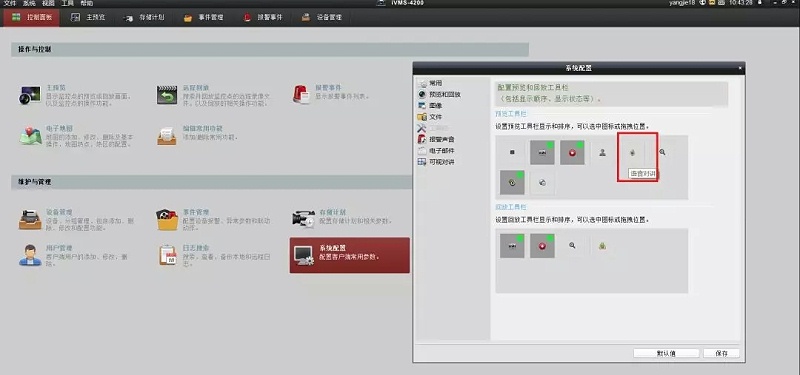Select the stop icon in preview toolbar
Image resolution: width=800 pixels, height=375 pixels.
512,152
